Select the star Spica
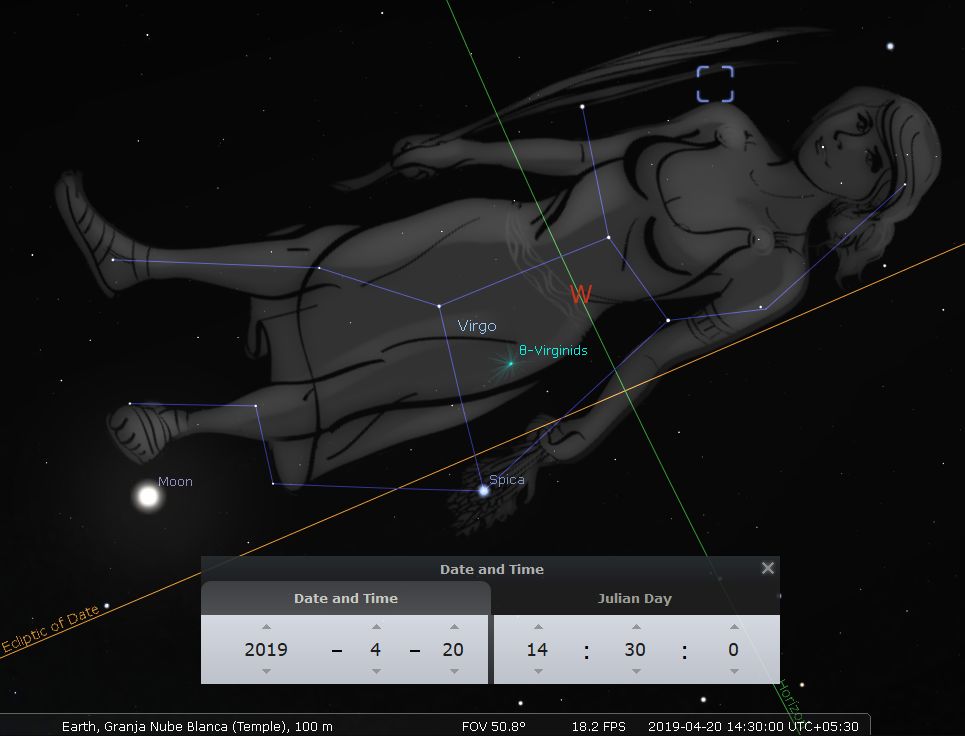 click(484, 491)
